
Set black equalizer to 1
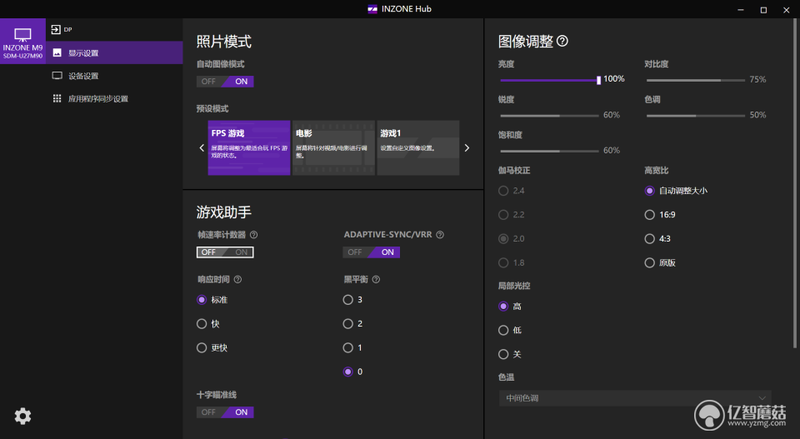coord(348,348)
